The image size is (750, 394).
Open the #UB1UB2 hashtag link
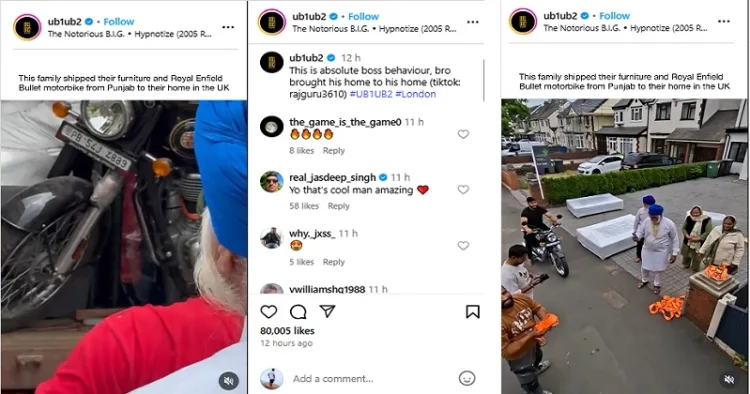point(371,94)
